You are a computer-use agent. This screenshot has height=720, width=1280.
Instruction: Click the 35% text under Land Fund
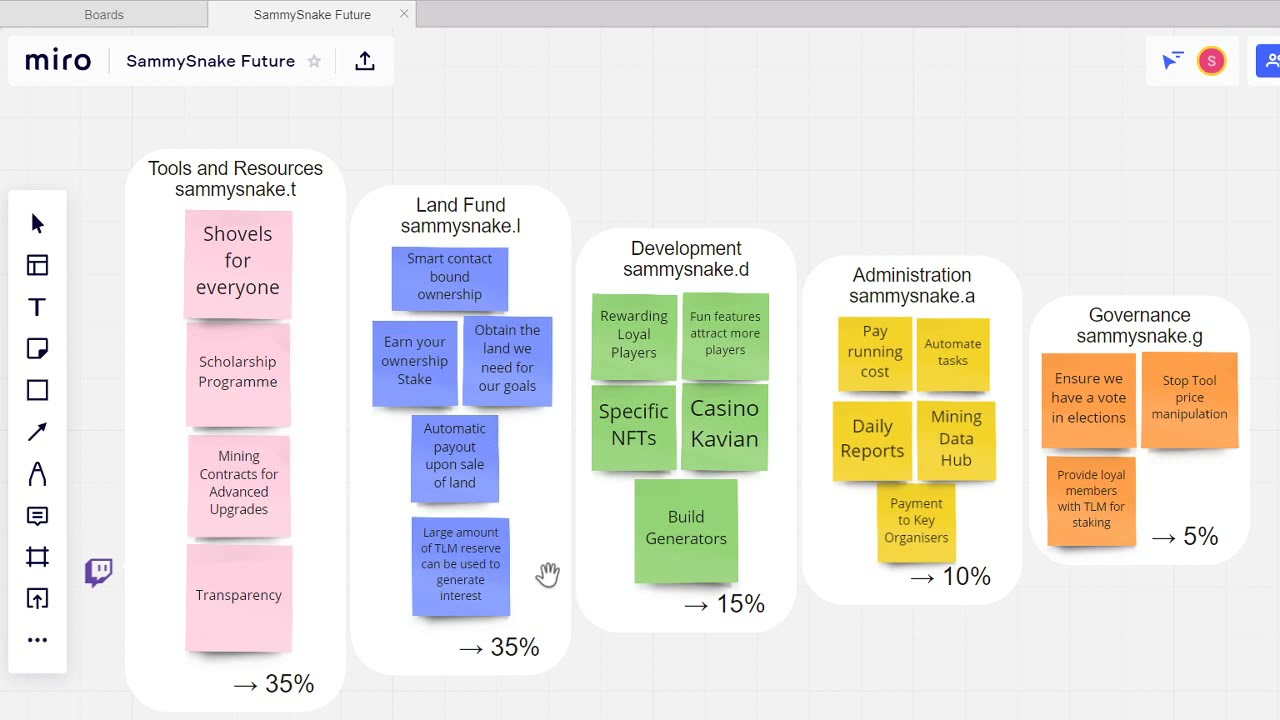click(x=515, y=648)
